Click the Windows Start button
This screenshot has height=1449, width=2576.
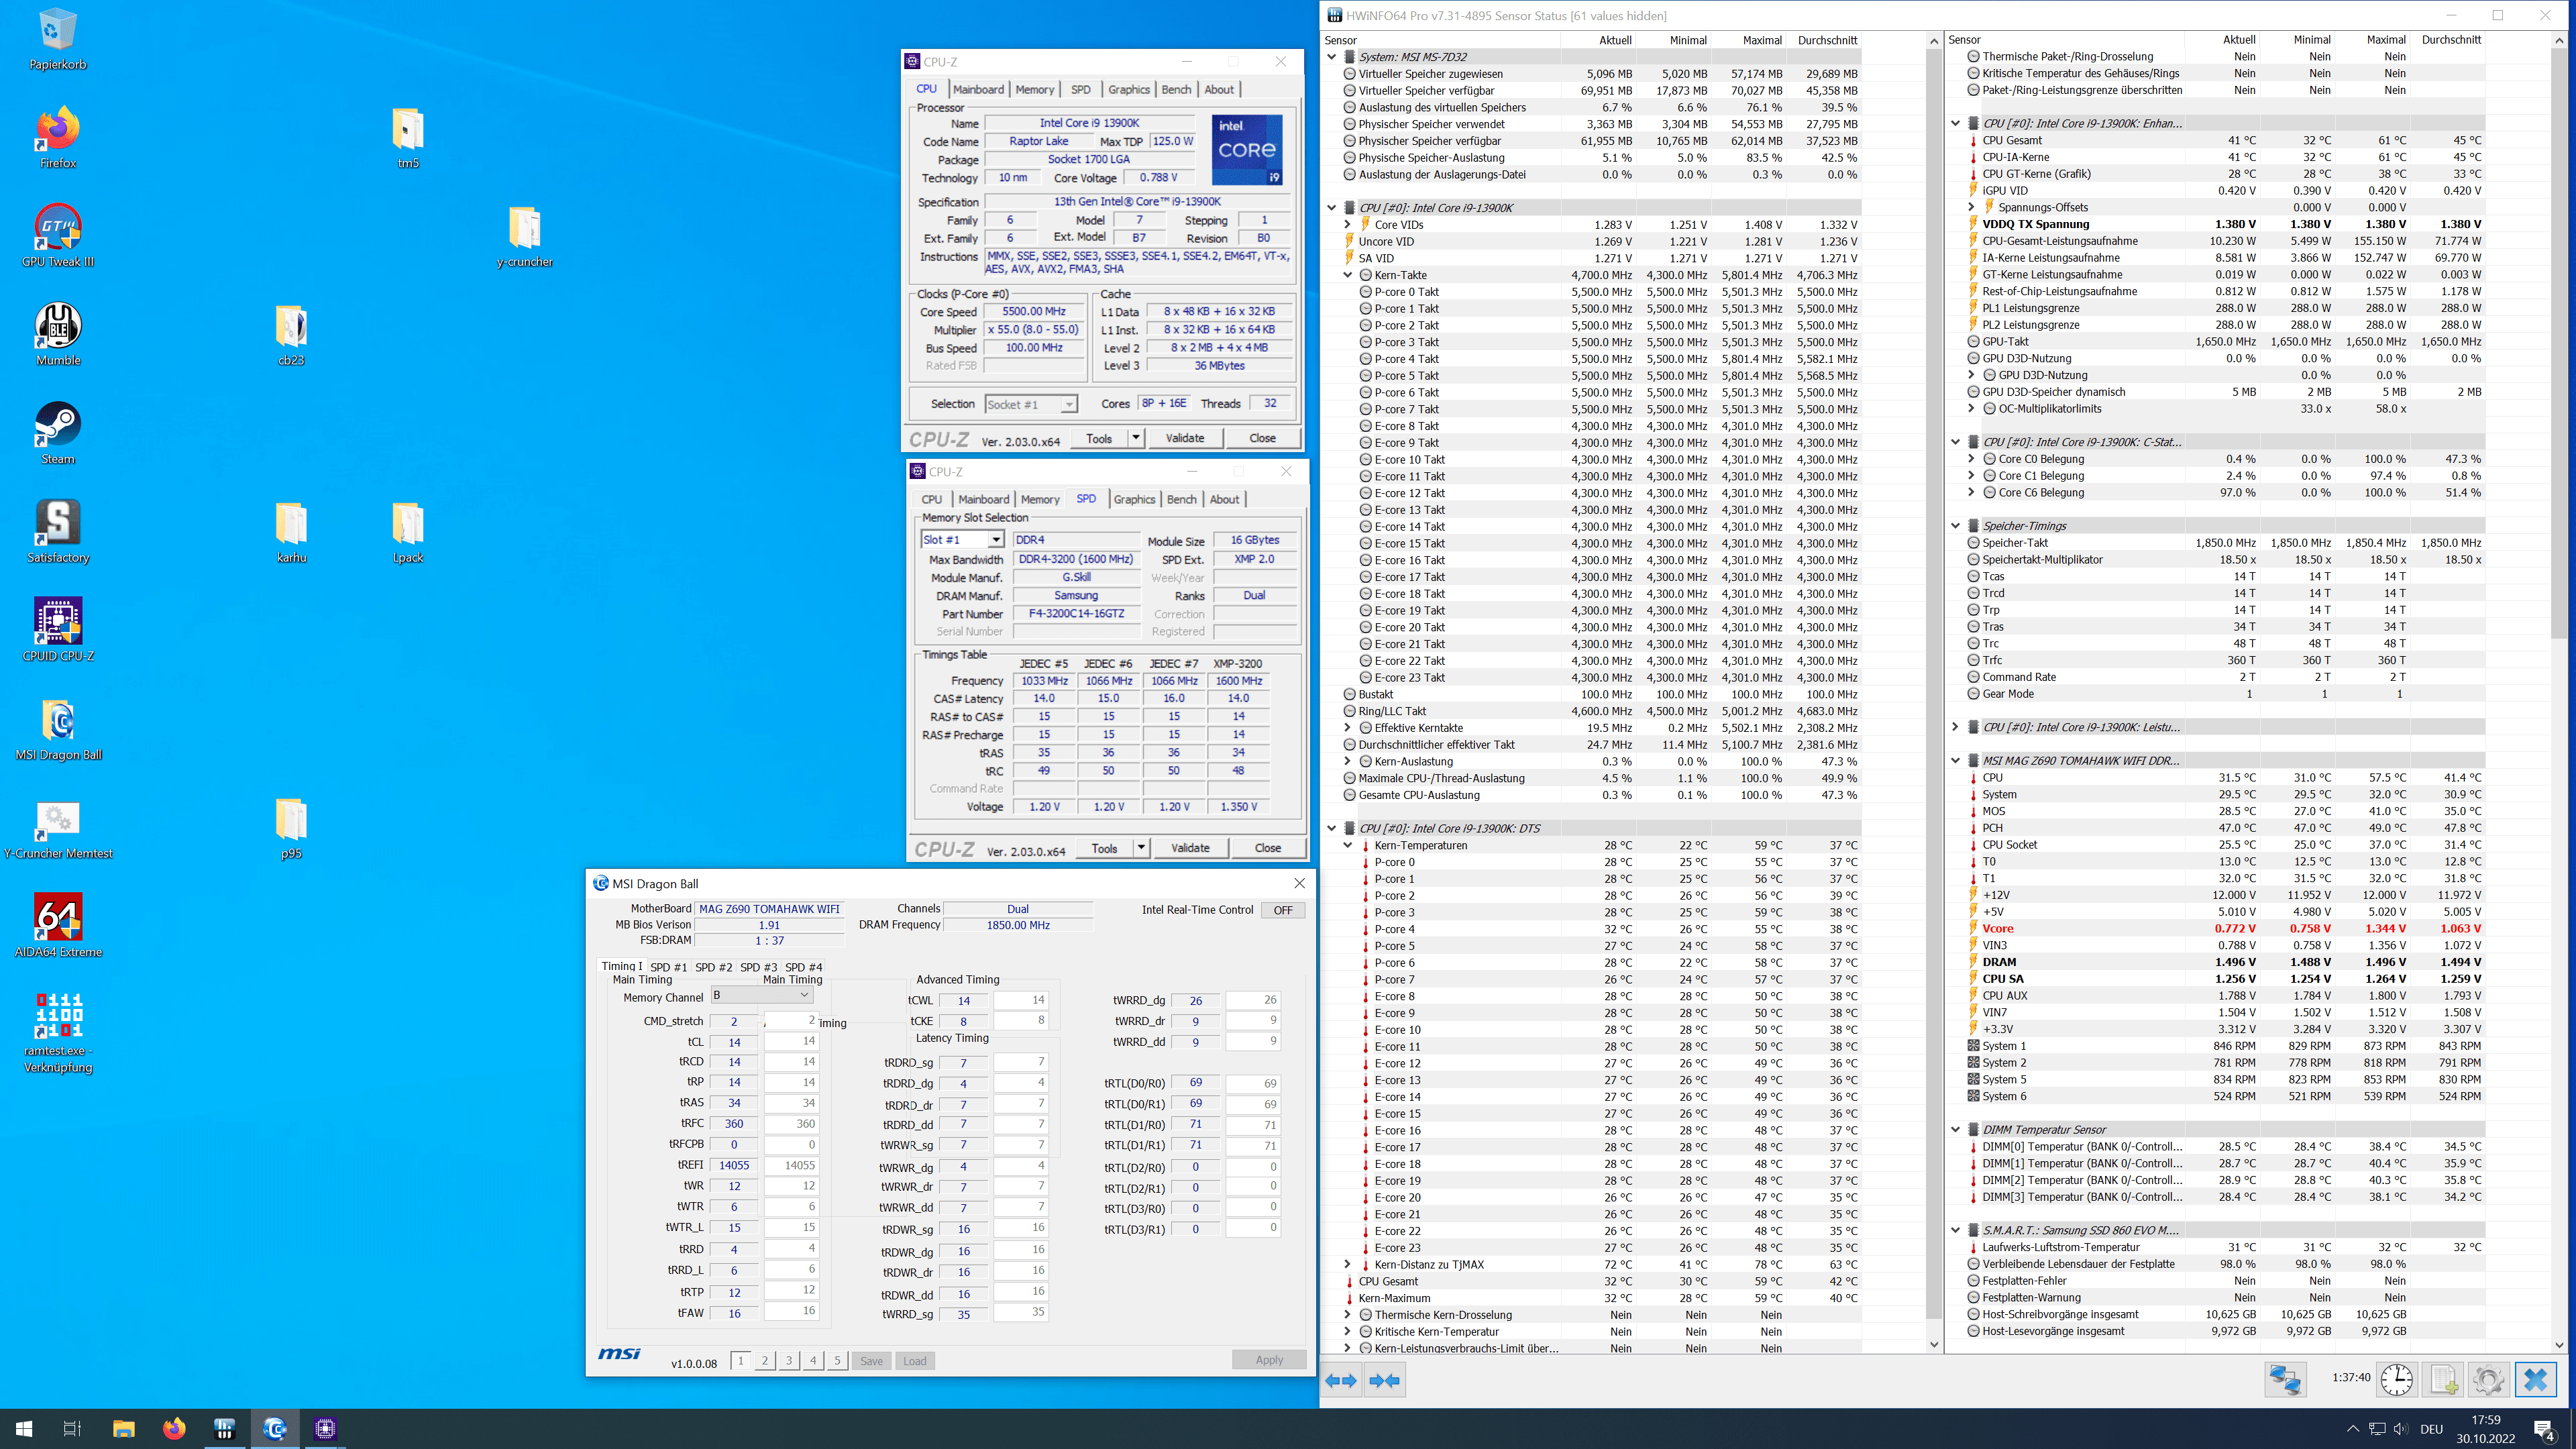pos(24,1429)
